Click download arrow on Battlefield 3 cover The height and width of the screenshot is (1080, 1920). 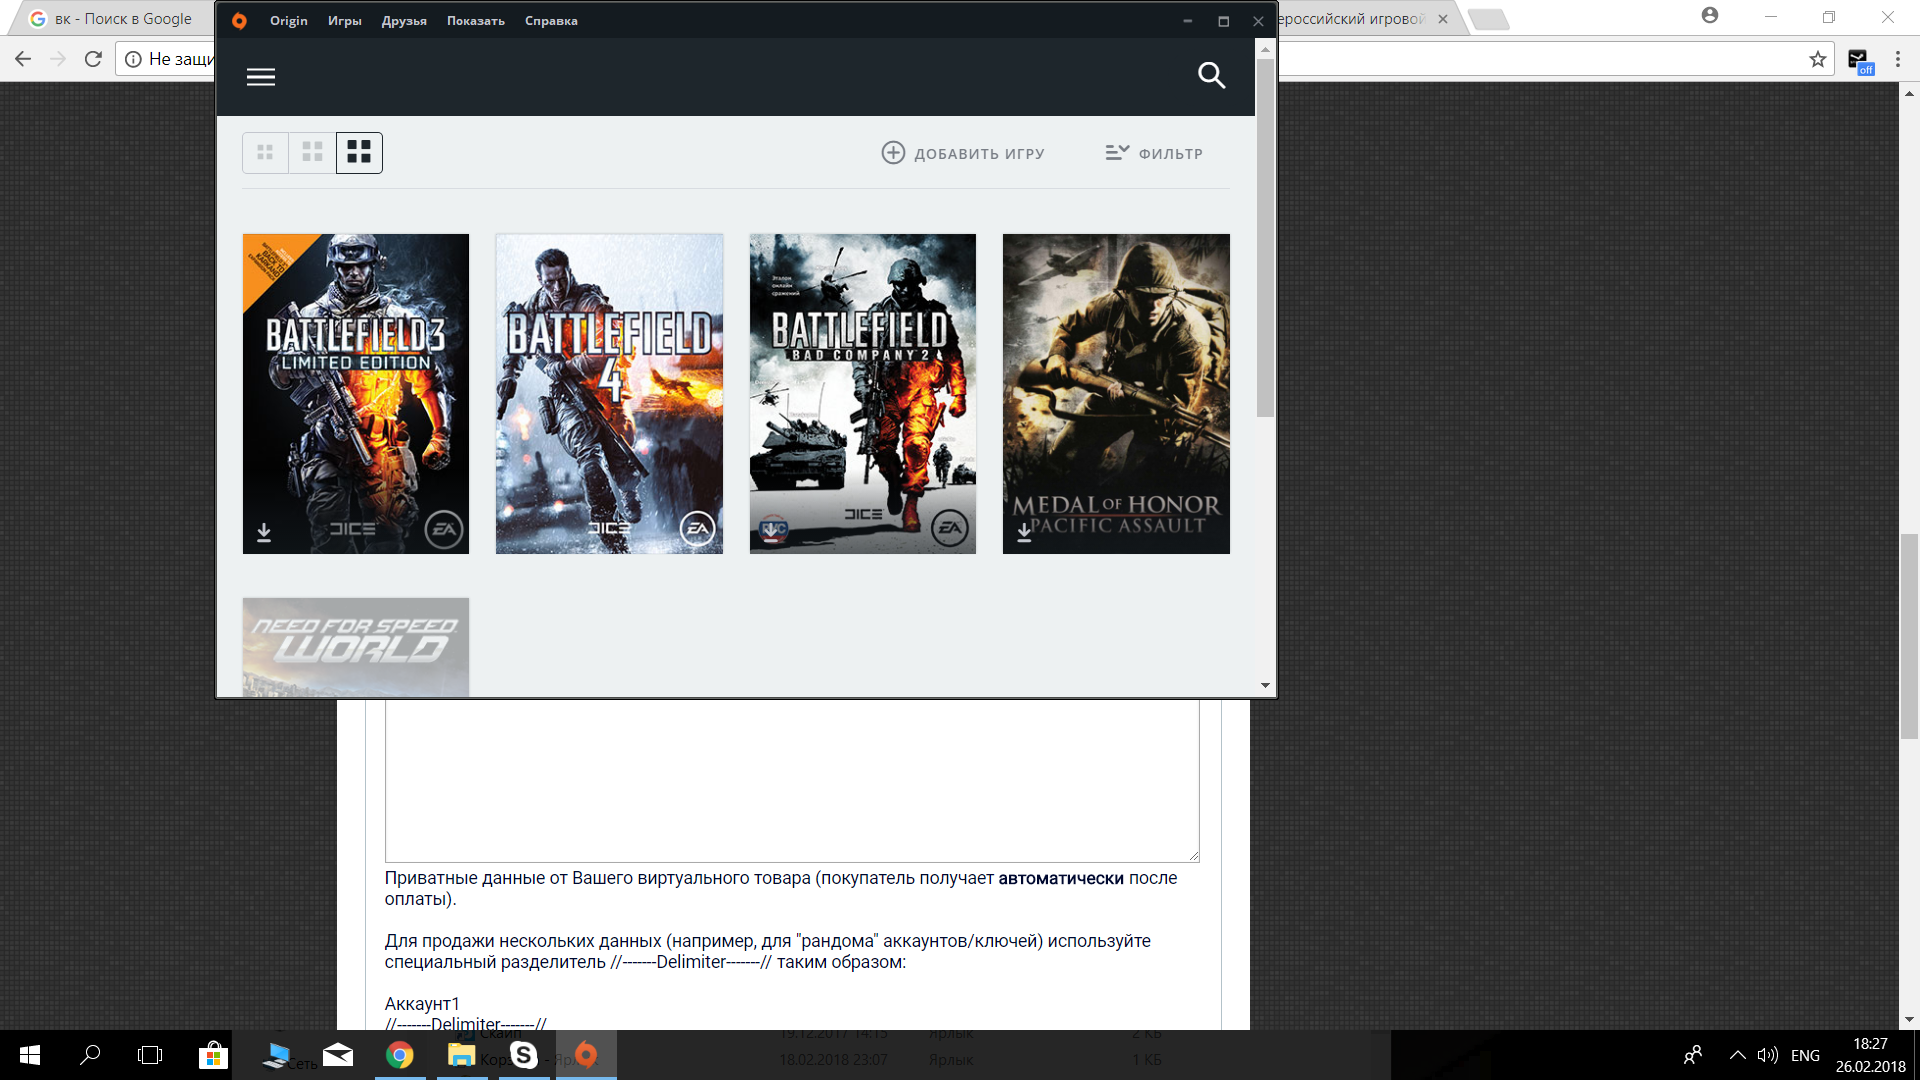pyautogui.click(x=264, y=532)
